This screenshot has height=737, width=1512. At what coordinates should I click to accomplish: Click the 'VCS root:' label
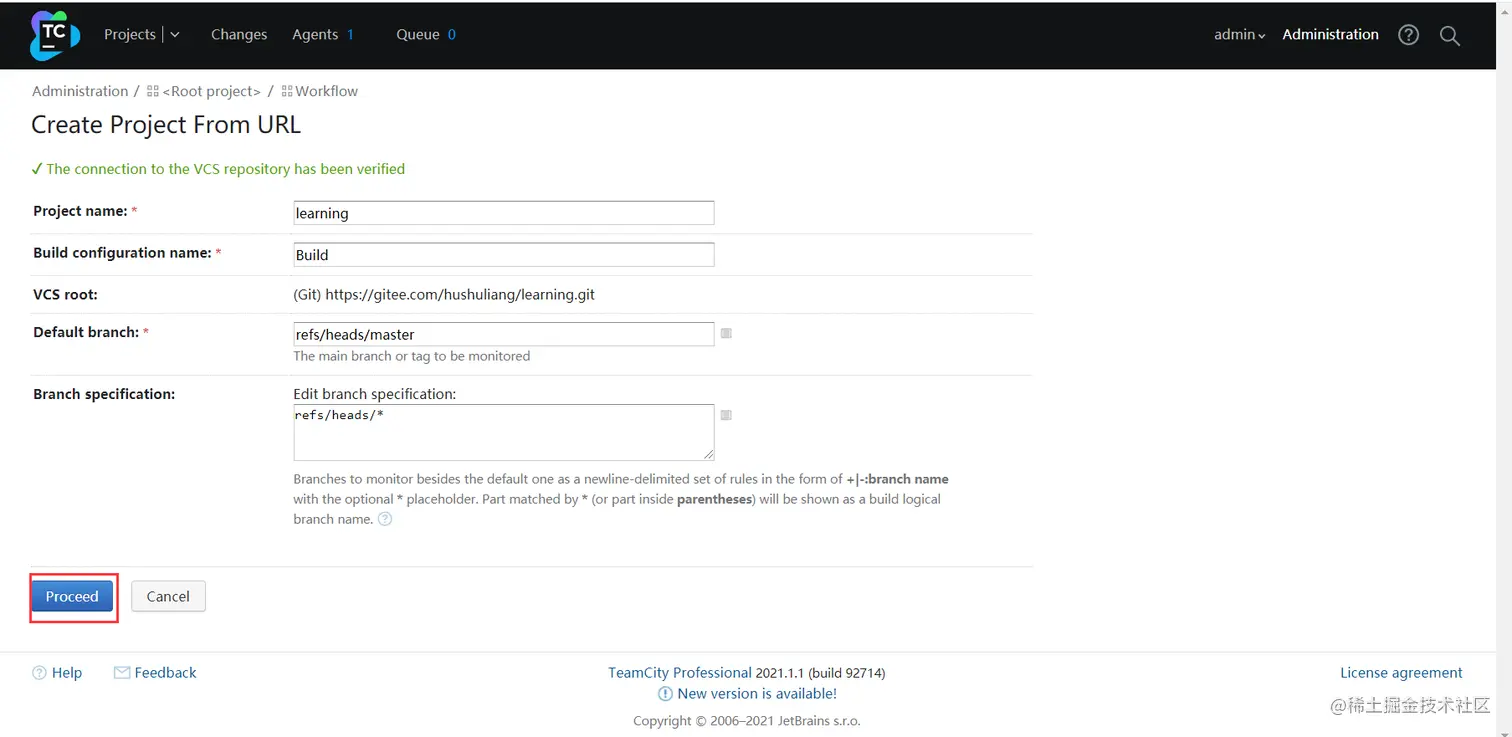[x=65, y=295]
